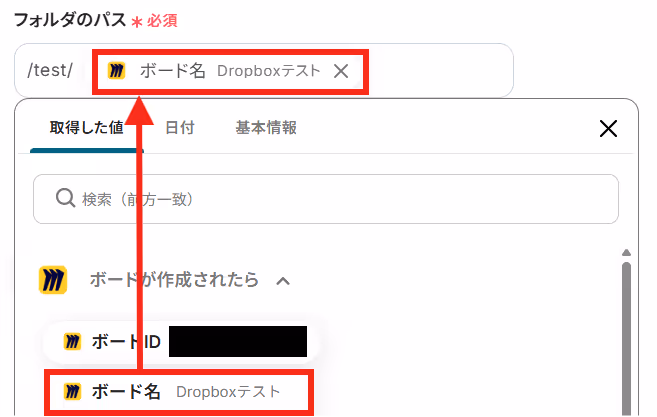Click the Miro icon in the path chip

116,70
